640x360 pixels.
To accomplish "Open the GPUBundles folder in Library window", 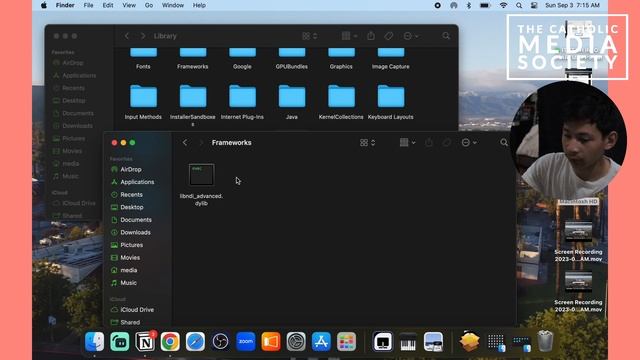I will tap(292, 58).
